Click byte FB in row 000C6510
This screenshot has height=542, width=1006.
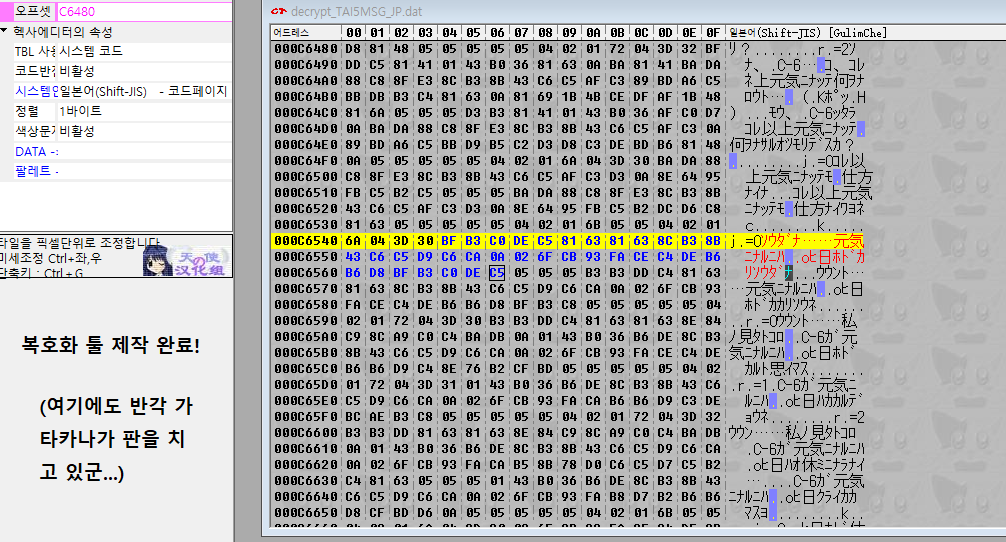point(354,193)
